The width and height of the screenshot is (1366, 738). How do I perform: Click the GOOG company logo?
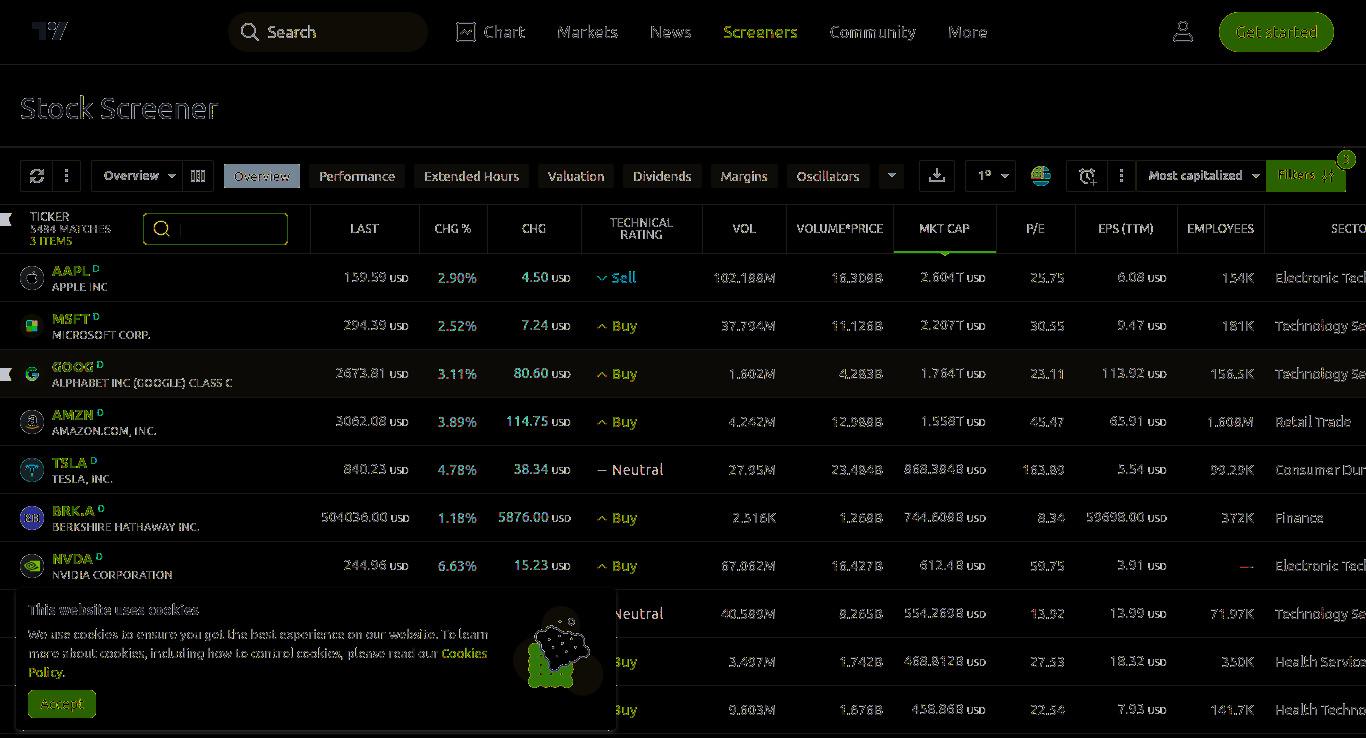tap(32, 374)
